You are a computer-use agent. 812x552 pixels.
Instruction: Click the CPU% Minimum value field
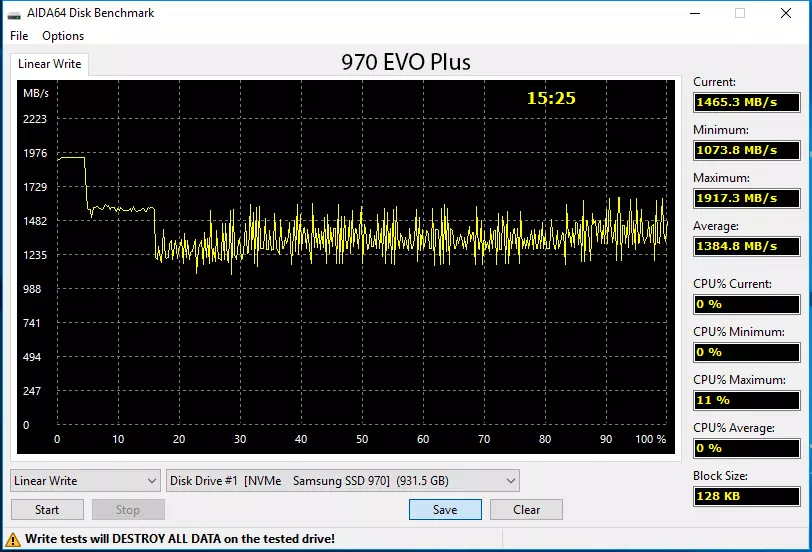[747, 352]
